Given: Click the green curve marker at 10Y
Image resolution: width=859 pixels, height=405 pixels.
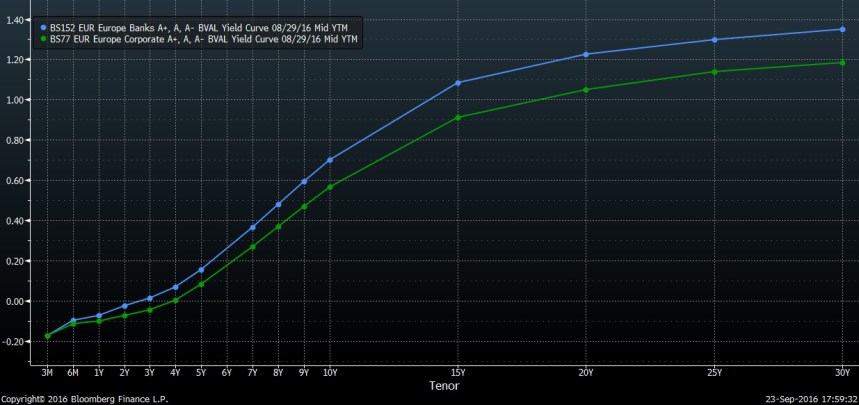Looking at the screenshot, I should click(x=330, y=187).
